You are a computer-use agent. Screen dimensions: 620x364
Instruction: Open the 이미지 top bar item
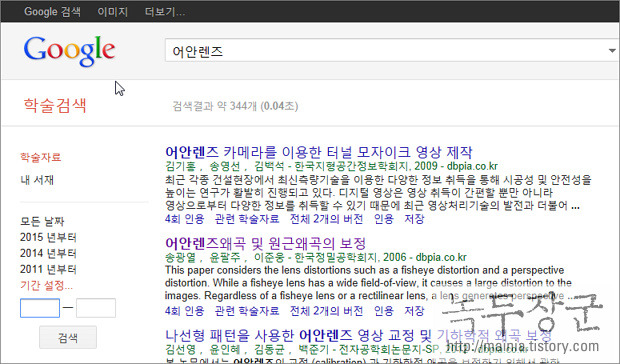[113, 11]
